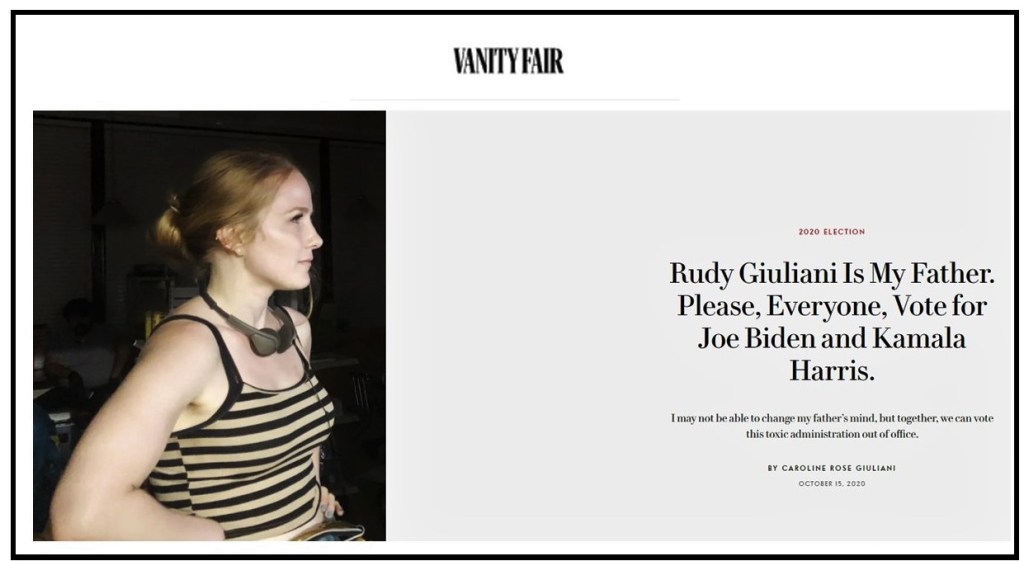Open the article photo of the woman

click(x=210, y=325)
